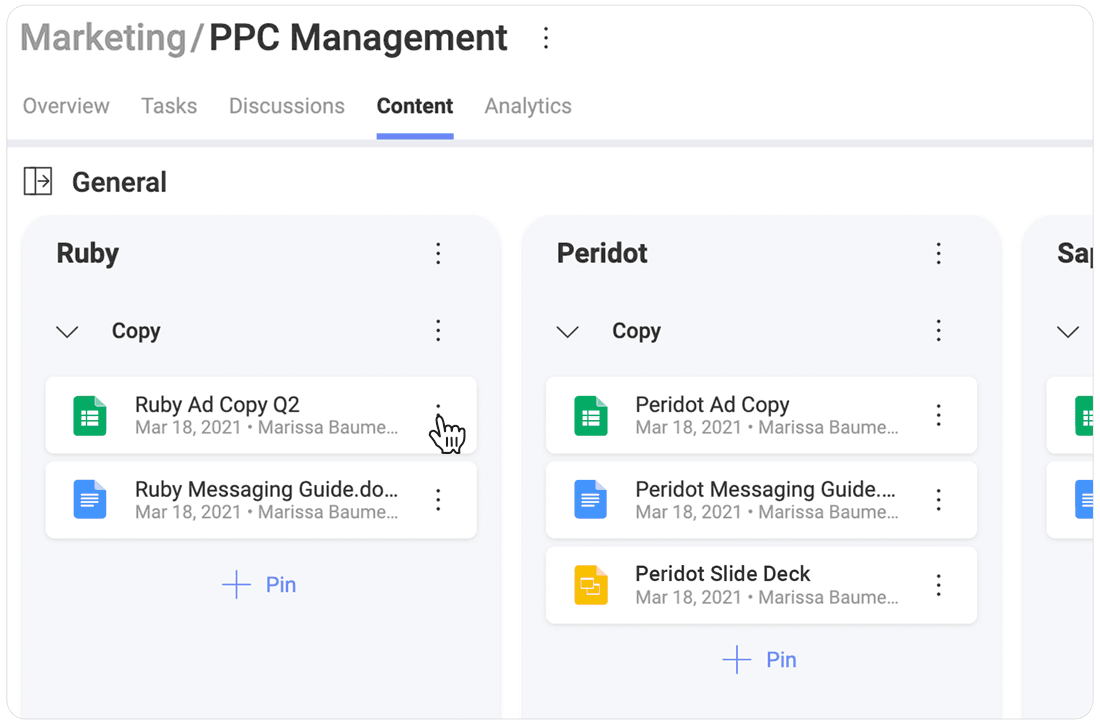The height and width of the screenshot is (728, 1100).
Task: Click the Peridot Slide Deck slides icon
Action: point(590,584)
